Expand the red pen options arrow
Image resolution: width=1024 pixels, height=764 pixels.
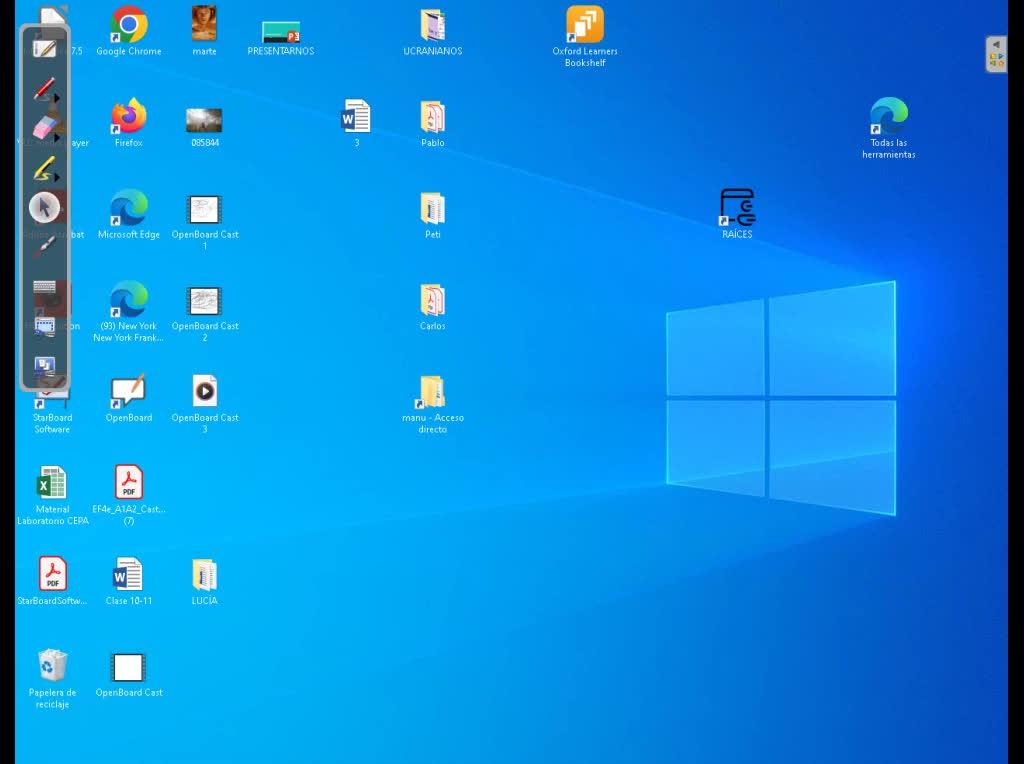point(57,98)
